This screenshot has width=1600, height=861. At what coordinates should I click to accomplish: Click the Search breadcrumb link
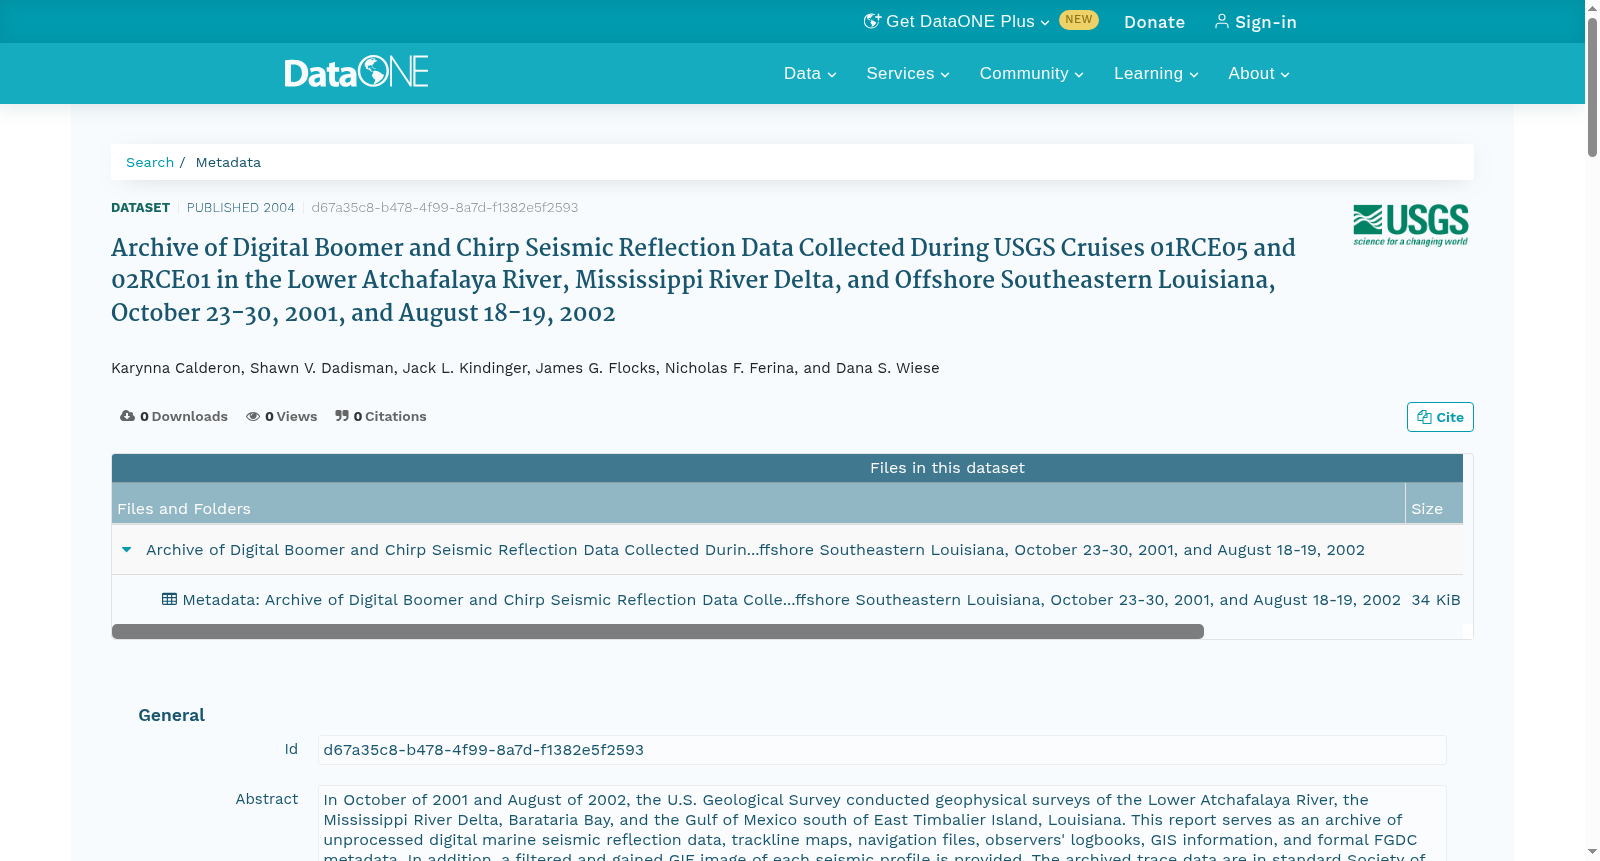coord(150,162)
